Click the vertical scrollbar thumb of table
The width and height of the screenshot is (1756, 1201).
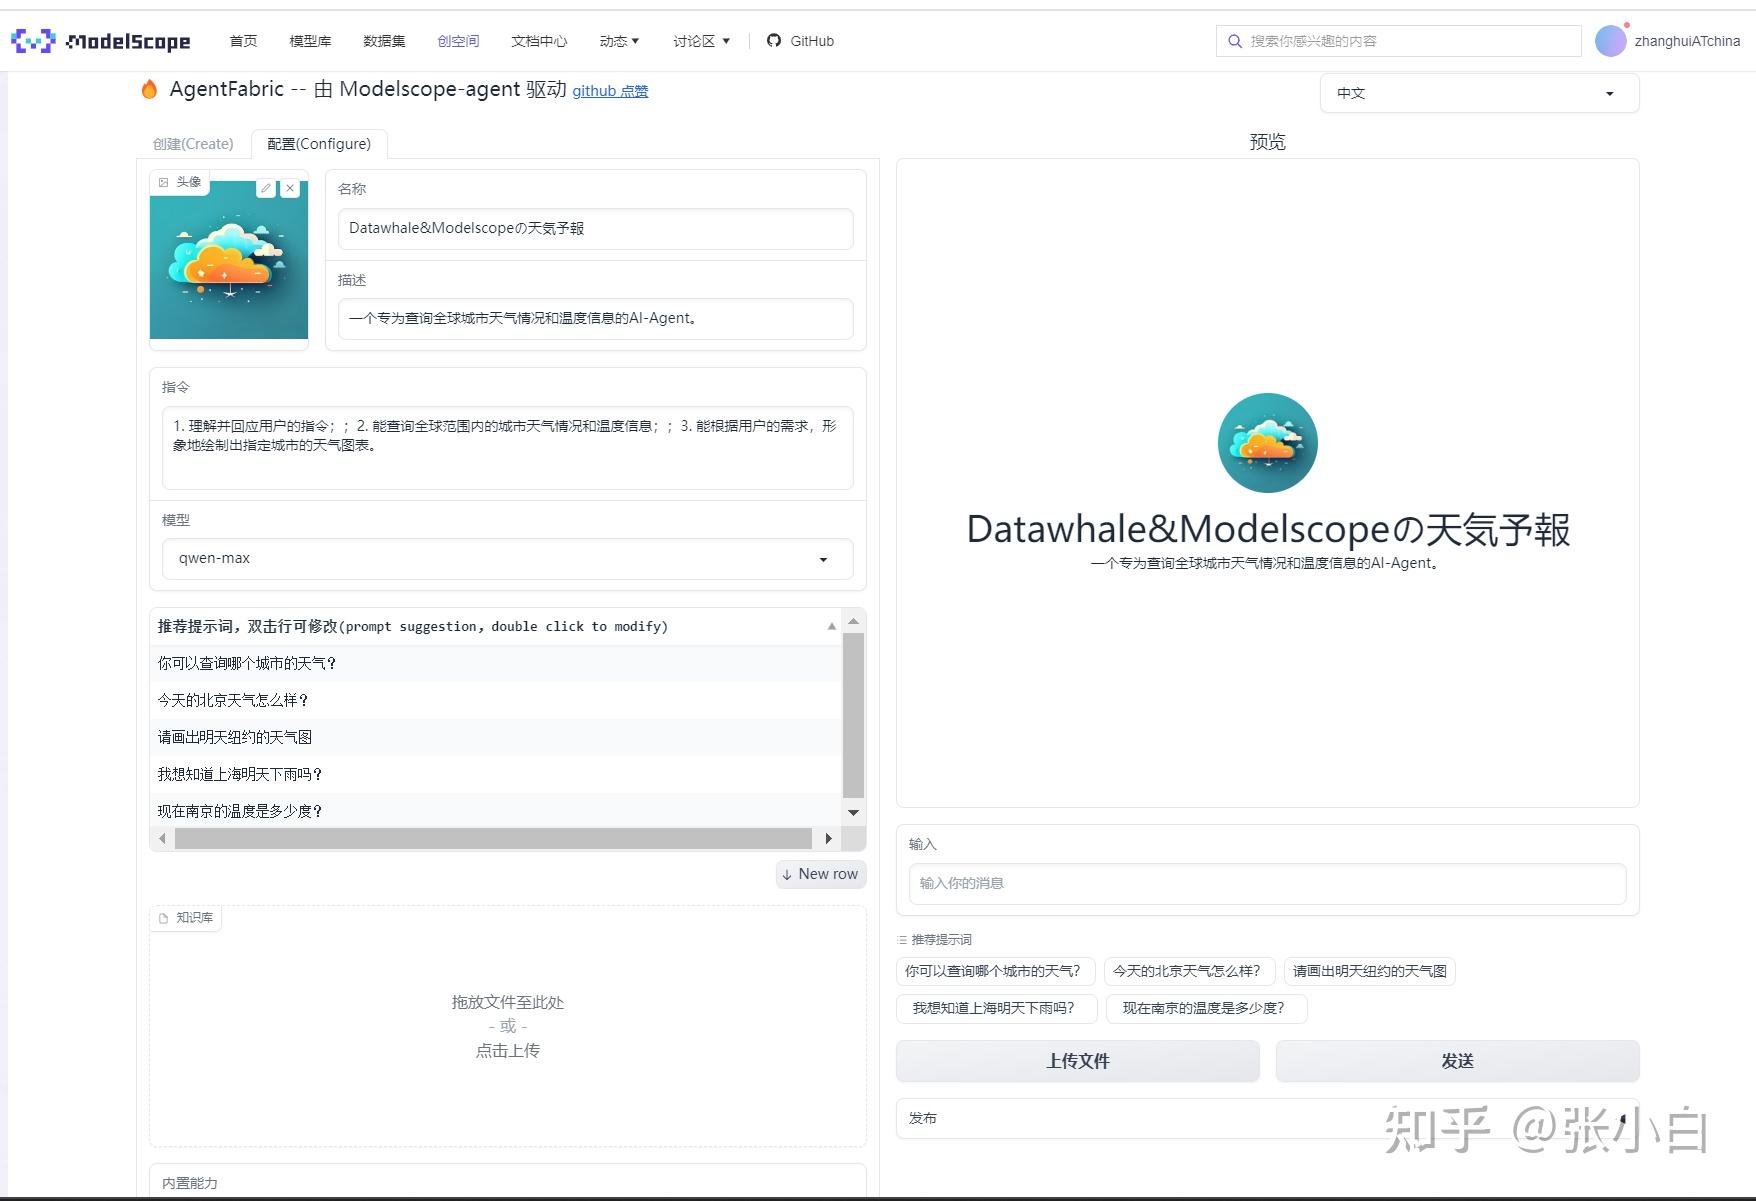coord(853,715)
